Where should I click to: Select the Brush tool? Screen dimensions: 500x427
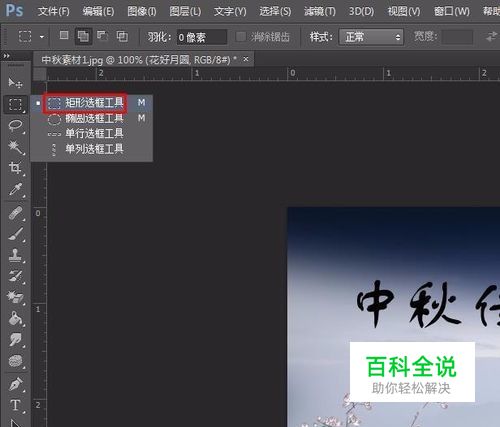(15, 235)
